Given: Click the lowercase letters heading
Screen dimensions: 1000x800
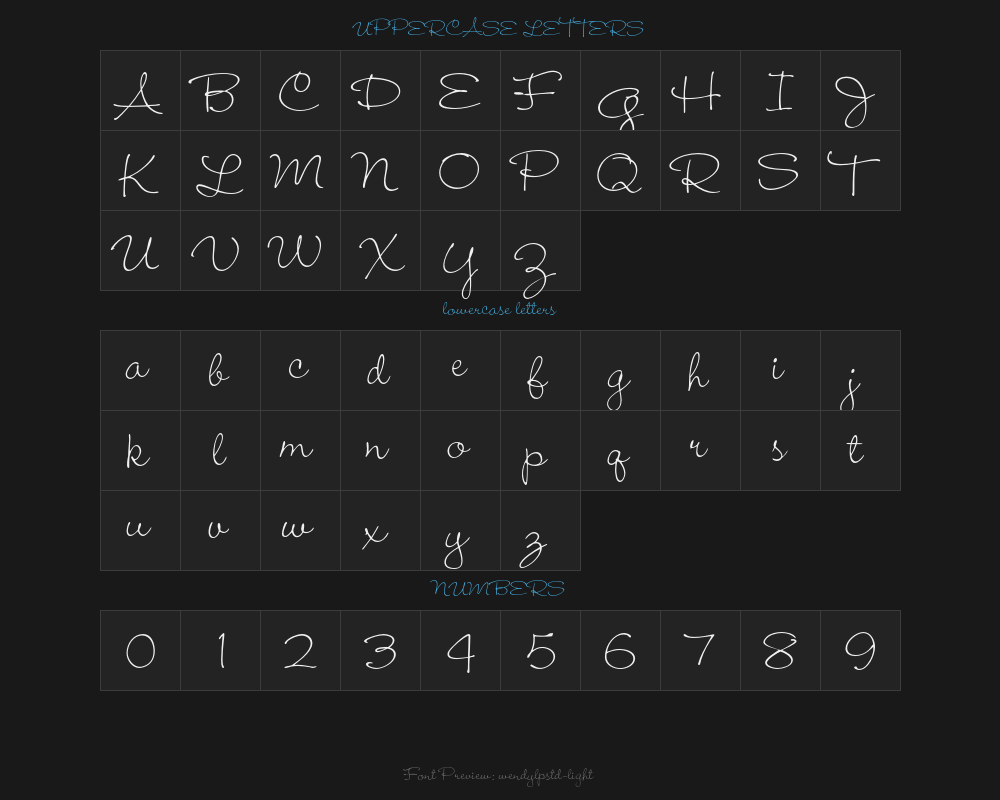Looking at the screenshot, I should [x=499, y=309].
